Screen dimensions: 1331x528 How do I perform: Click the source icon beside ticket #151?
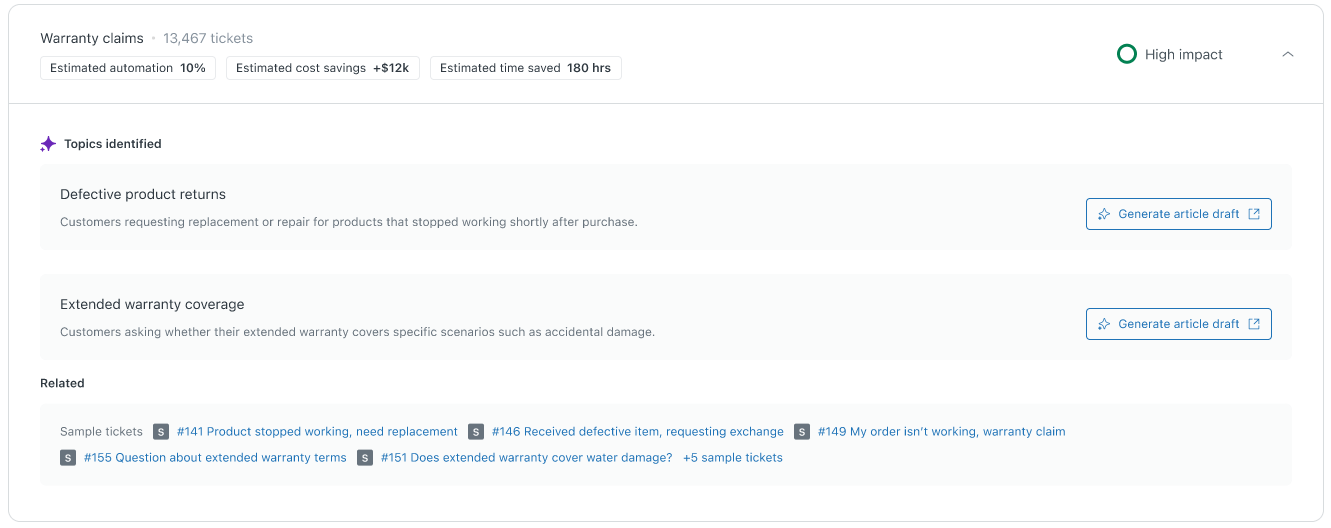365,458
